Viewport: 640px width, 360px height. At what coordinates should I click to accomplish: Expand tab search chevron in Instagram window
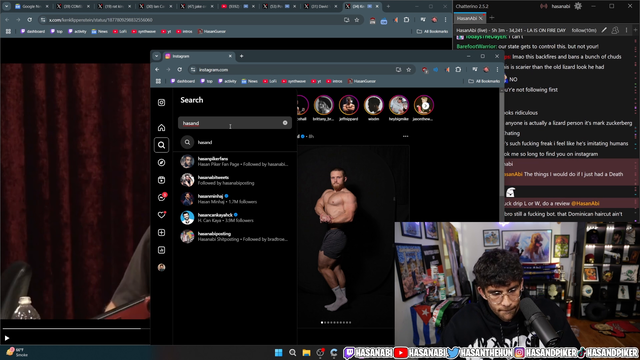[156, 56]
